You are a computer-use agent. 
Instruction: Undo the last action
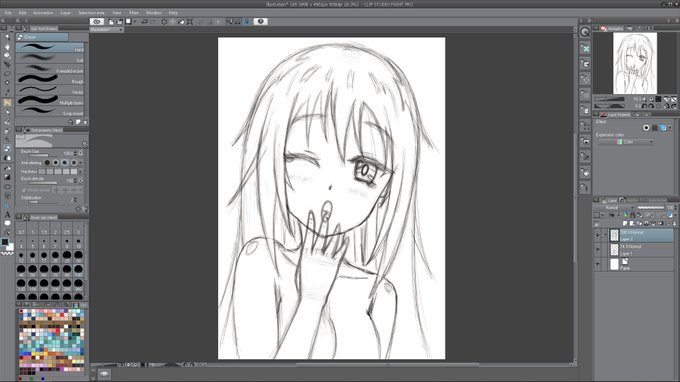(144, 22)
